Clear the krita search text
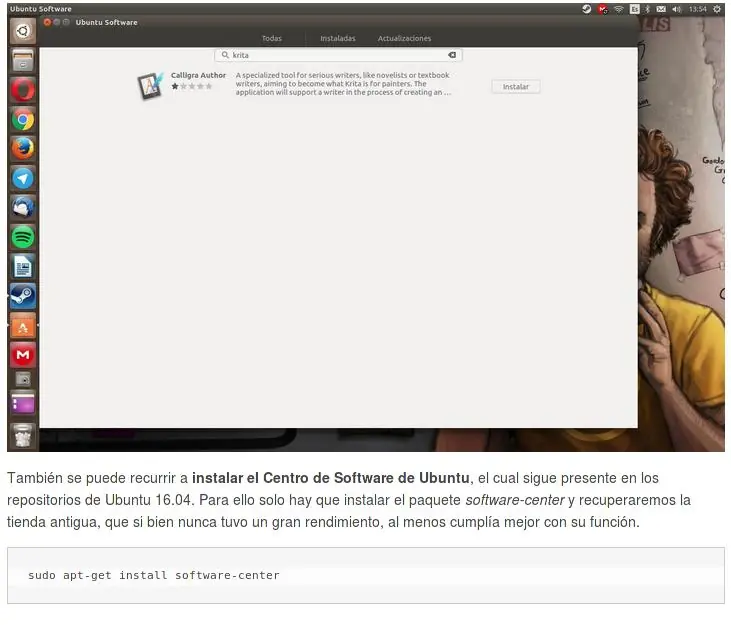The width and height of the screenshot is (731, 625). (452, 55)
